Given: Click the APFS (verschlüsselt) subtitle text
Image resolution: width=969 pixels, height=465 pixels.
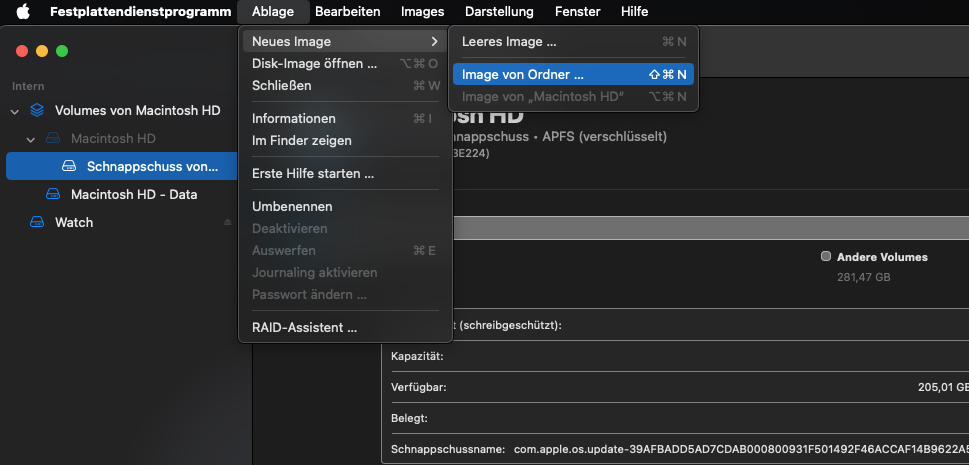Looking at the screenshot, I should [x=604, y=137].
